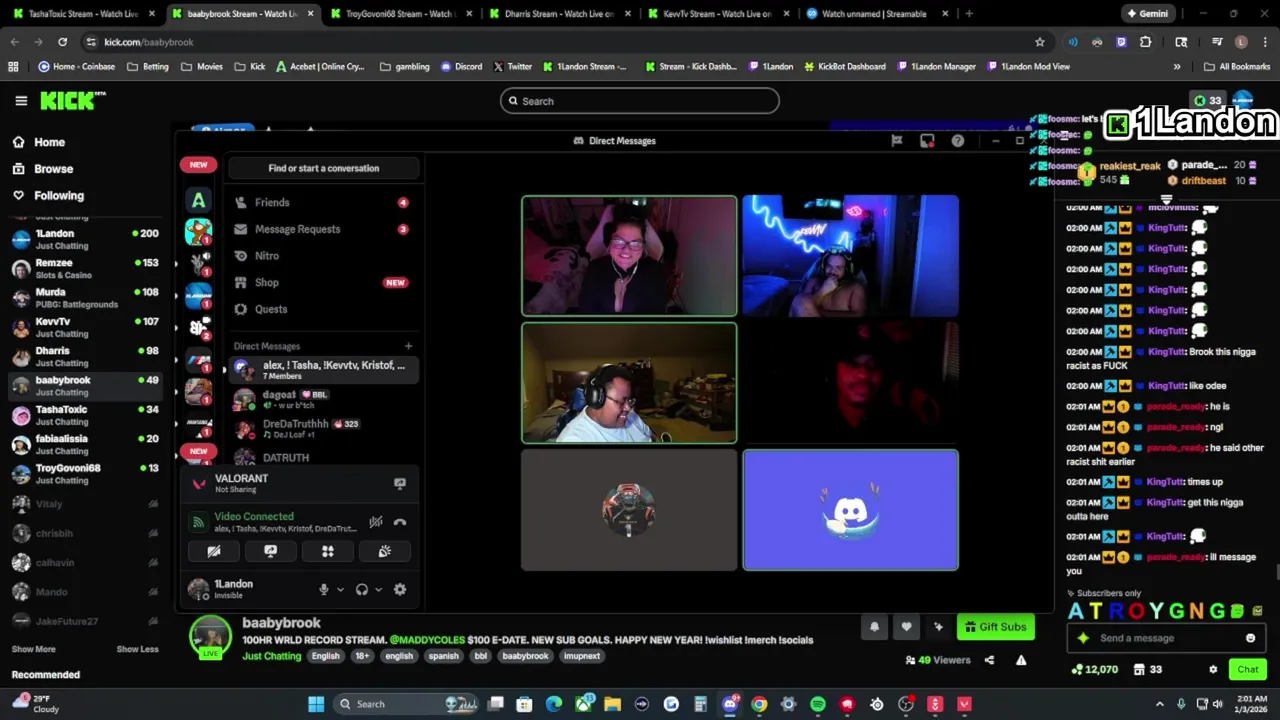This screenshot has width=1280, height=720.
Task: Click Find or start a conversation
Action: (x=323, y=168)
